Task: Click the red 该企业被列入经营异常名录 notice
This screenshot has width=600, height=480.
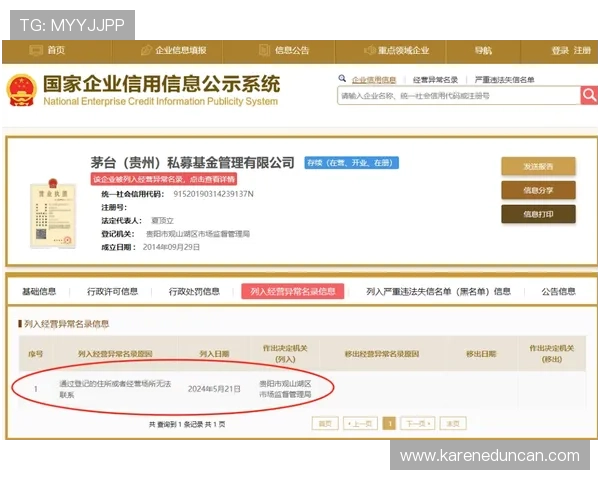Action: coord(164,179)
